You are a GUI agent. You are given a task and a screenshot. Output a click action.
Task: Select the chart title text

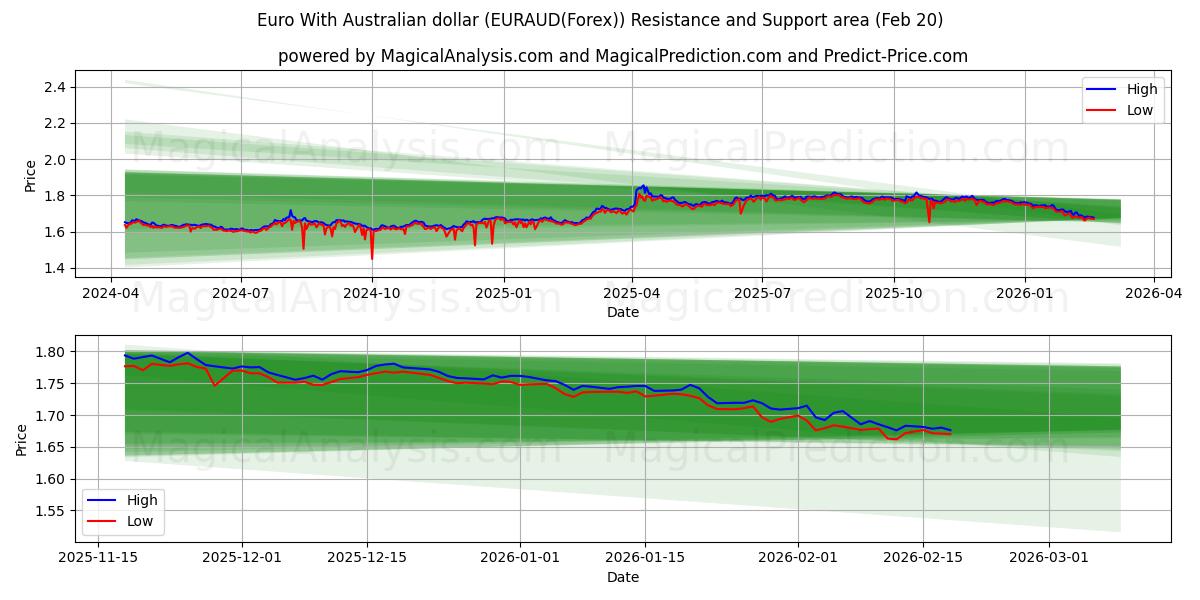pos(600,19)
